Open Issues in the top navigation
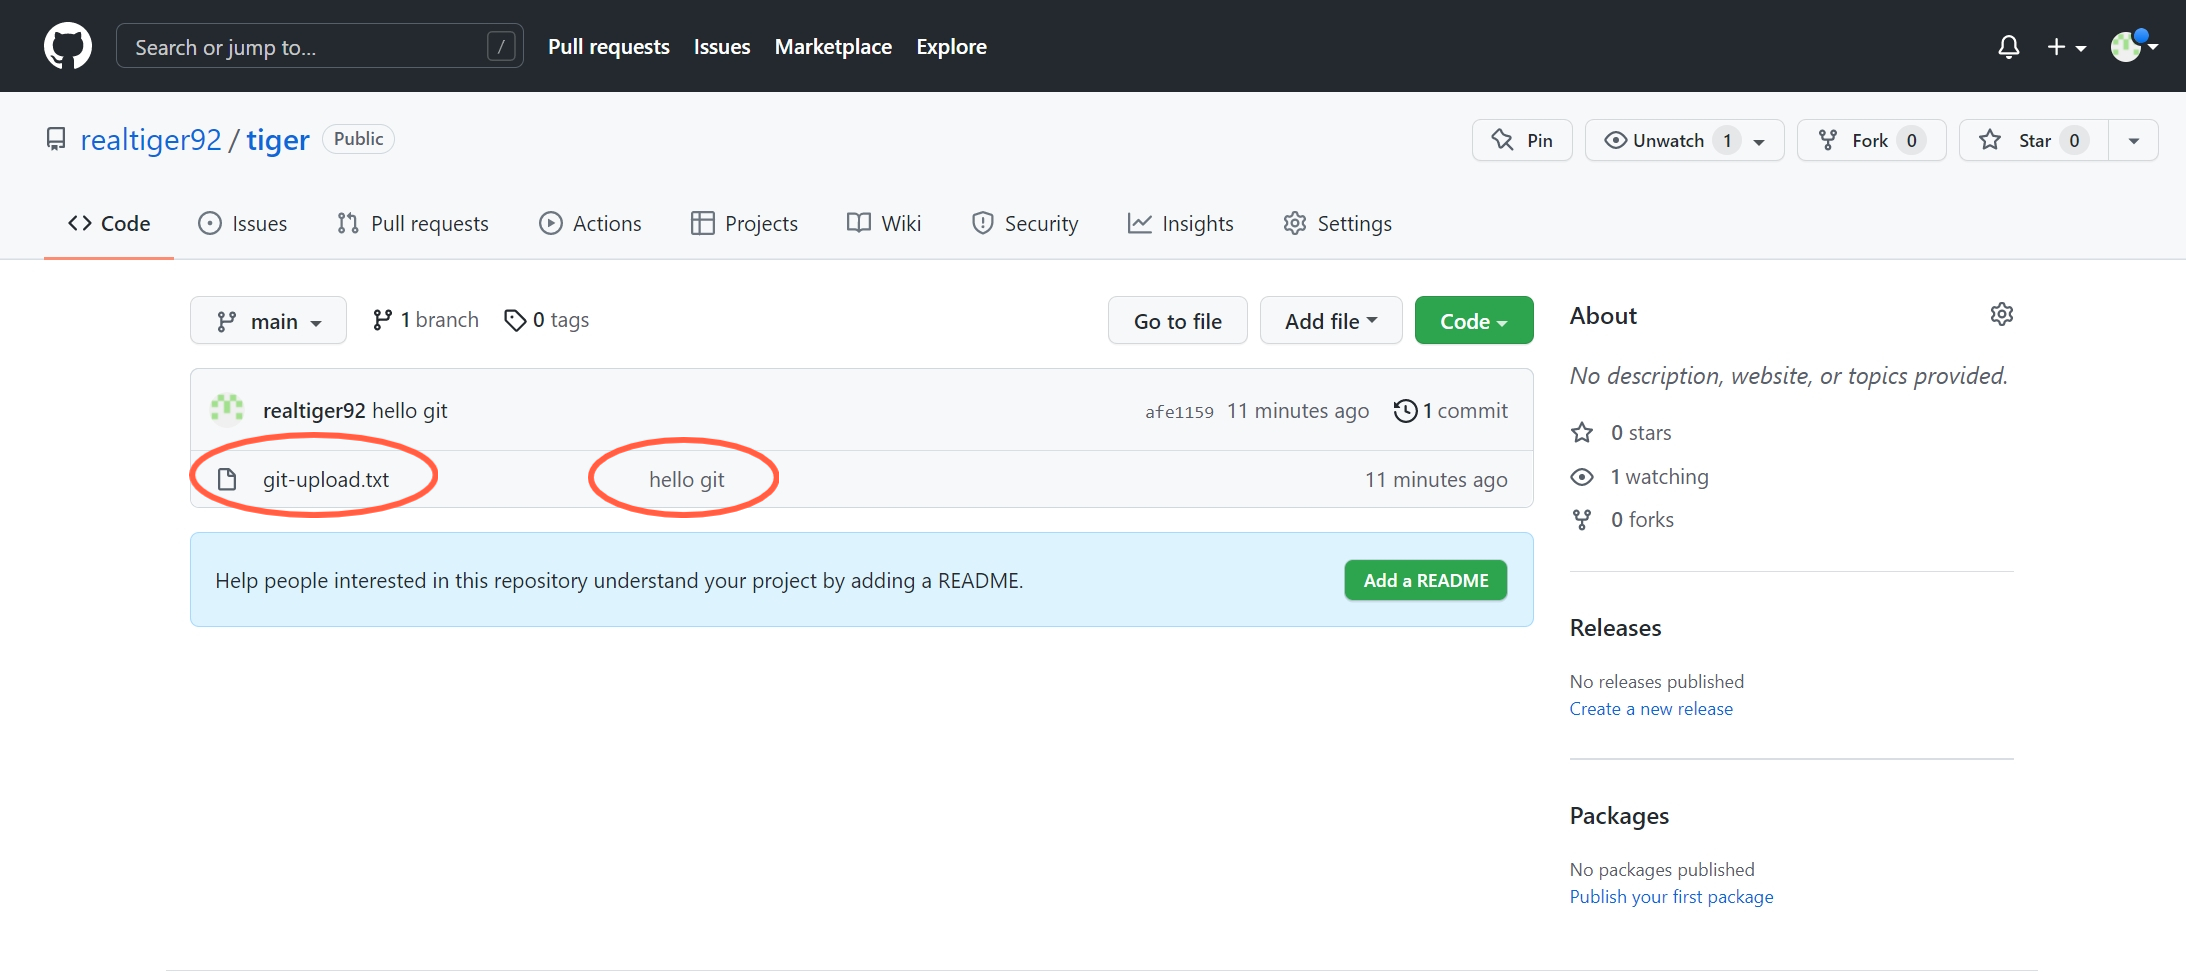The width and height of the screenshot is (2186, 974). click(x=722, y=46)
